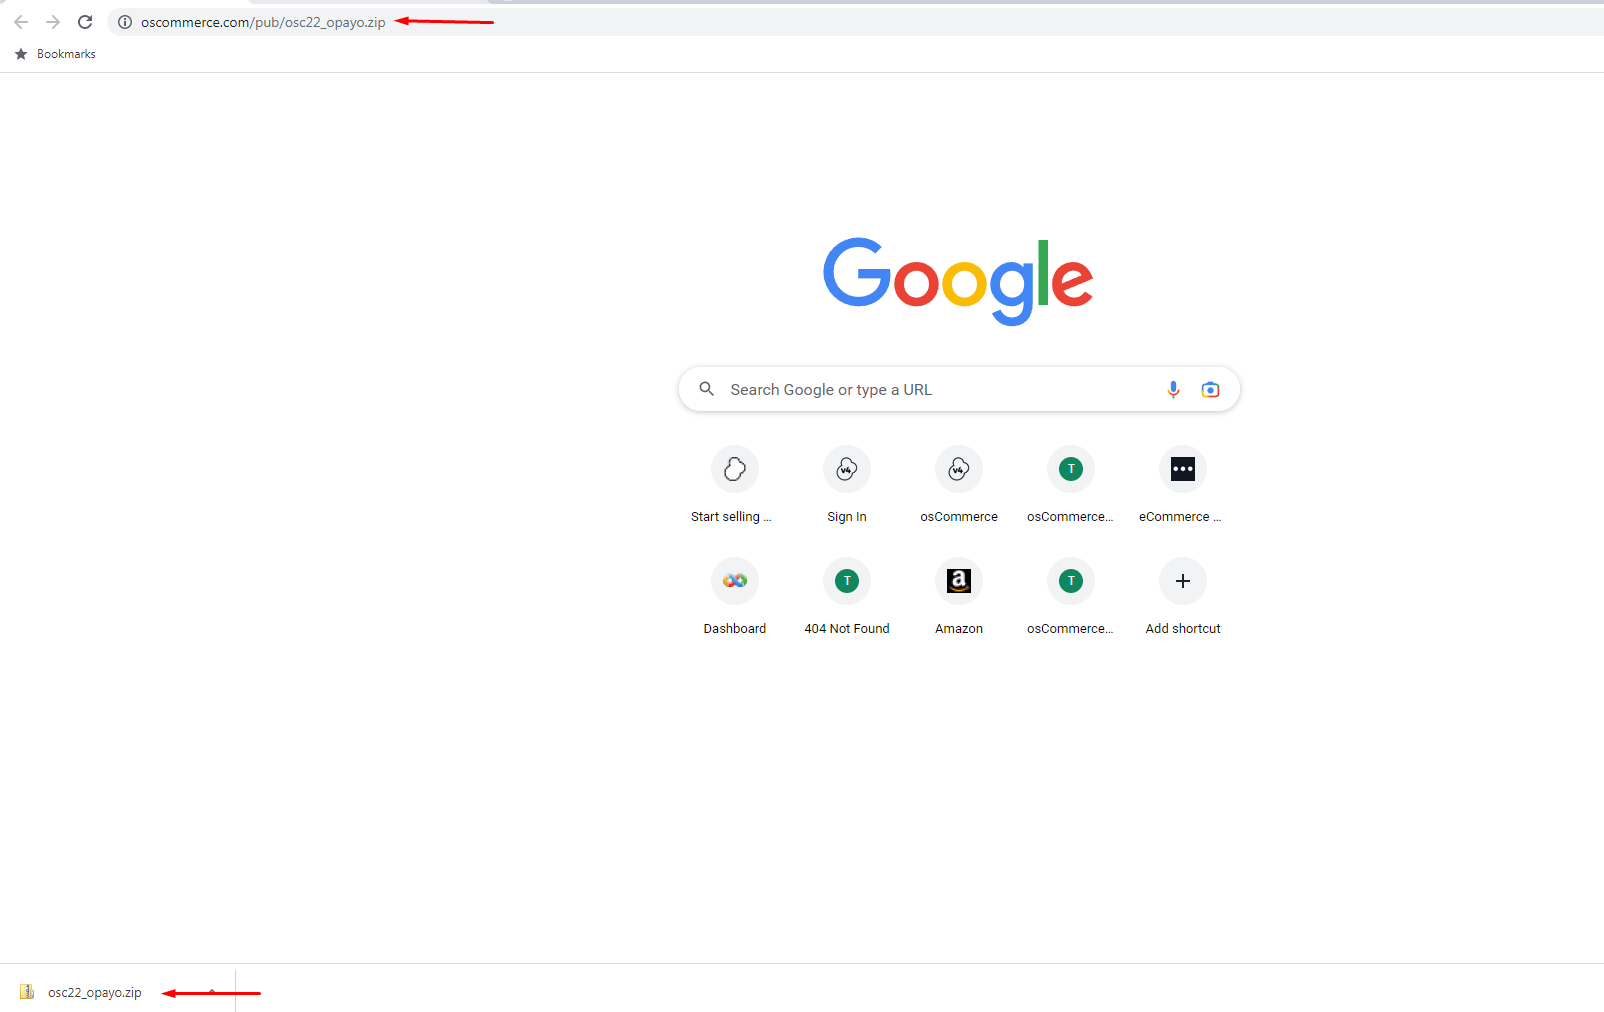Screen dimensions: 1604x1012
Task: Open the Sign In shortcut
Action: pyautogui.click(x=847, y=485)
